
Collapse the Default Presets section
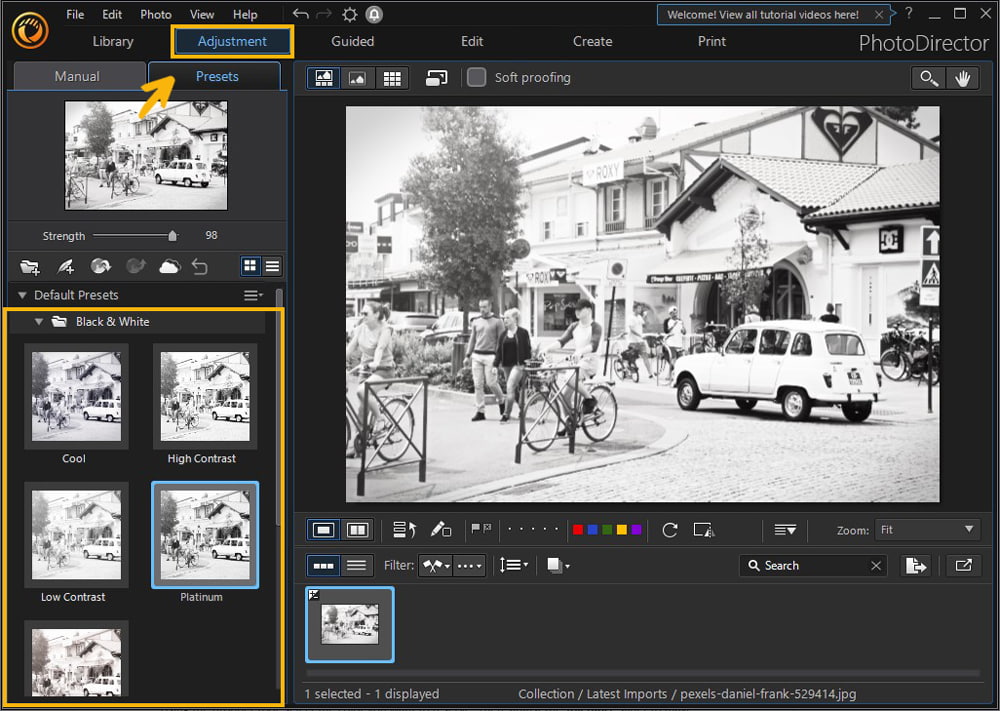(x=22, y=295)
